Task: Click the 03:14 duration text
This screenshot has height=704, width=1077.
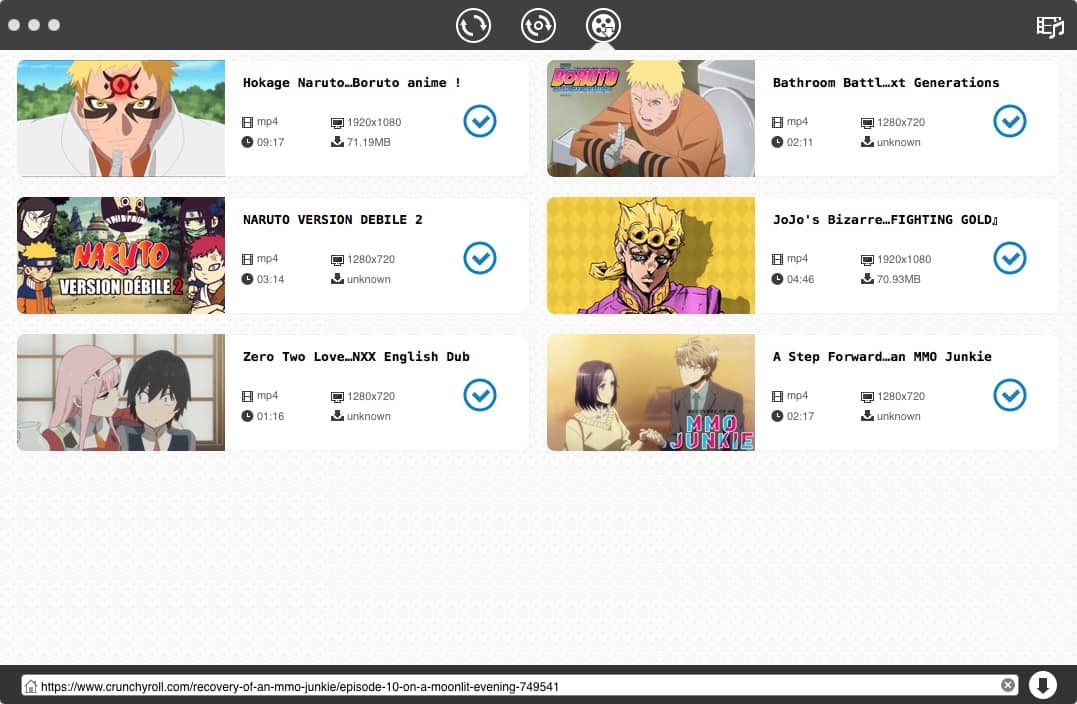Action: (270, 279)
